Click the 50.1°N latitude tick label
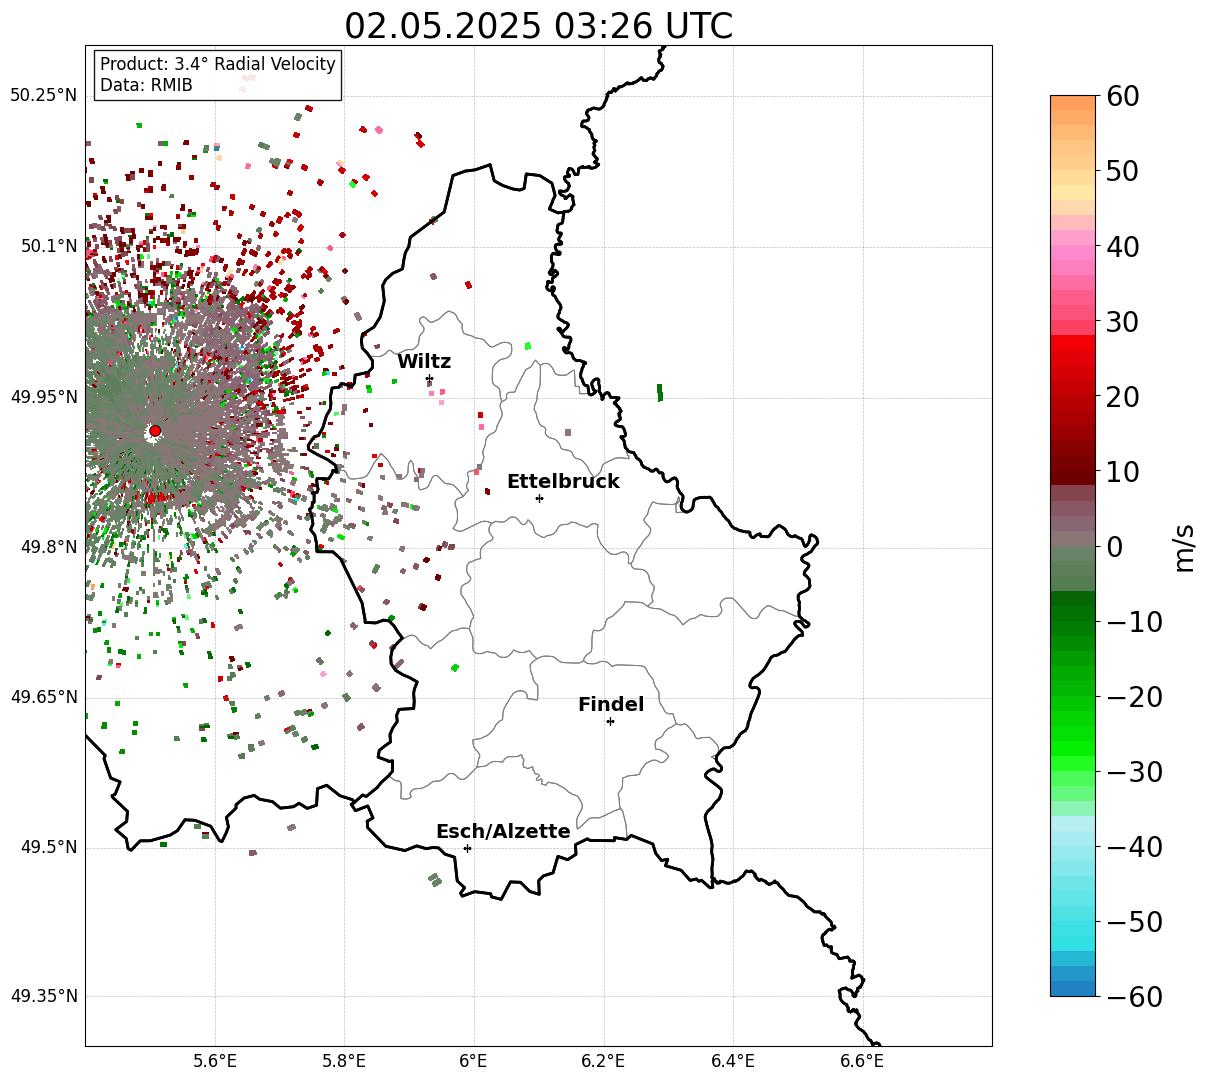Image resolution: width=1207 pixels, height=1081 pixels. pyautogui.click(x=48, y=246)
